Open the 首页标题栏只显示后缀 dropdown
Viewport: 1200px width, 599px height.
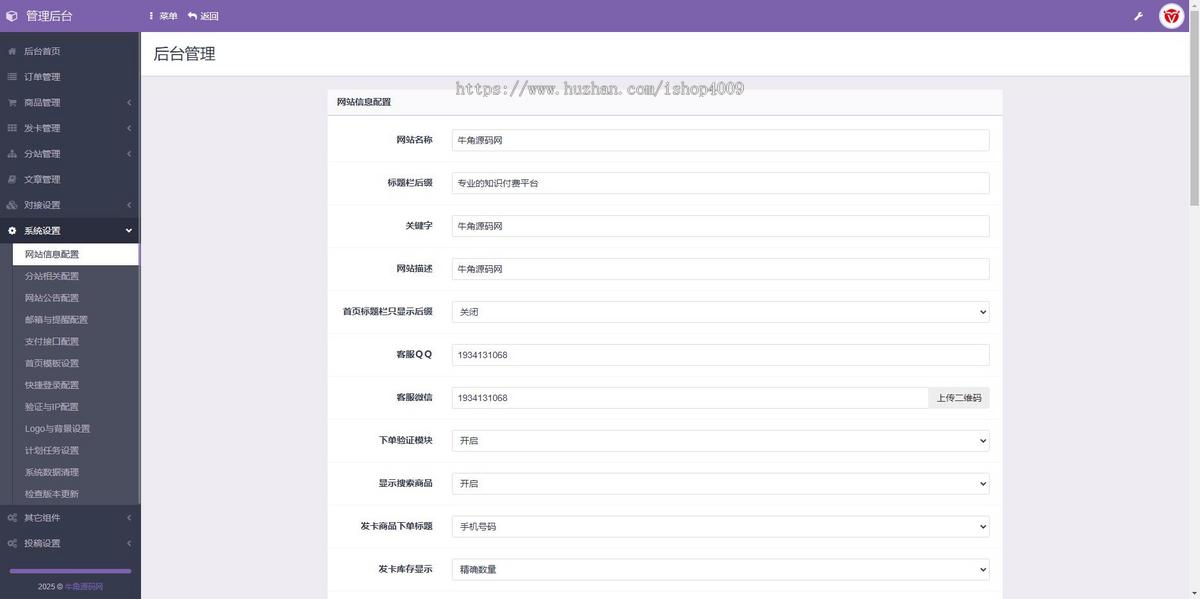coord(720,312)
